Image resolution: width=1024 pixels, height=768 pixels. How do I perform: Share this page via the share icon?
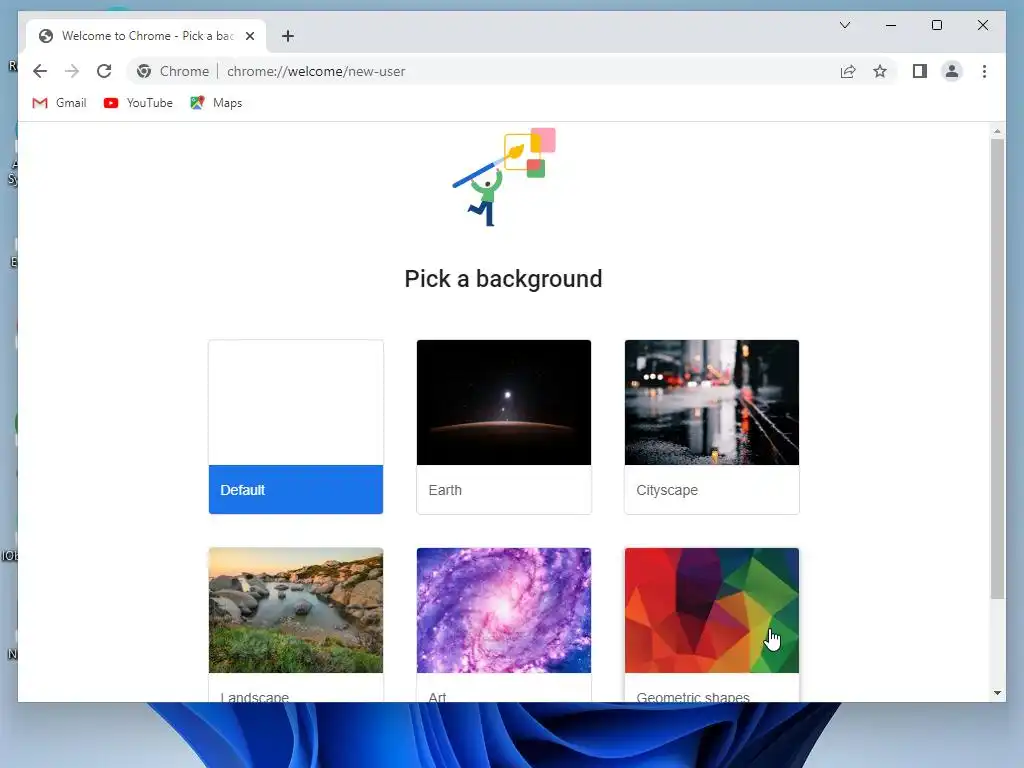click(848, 71)
